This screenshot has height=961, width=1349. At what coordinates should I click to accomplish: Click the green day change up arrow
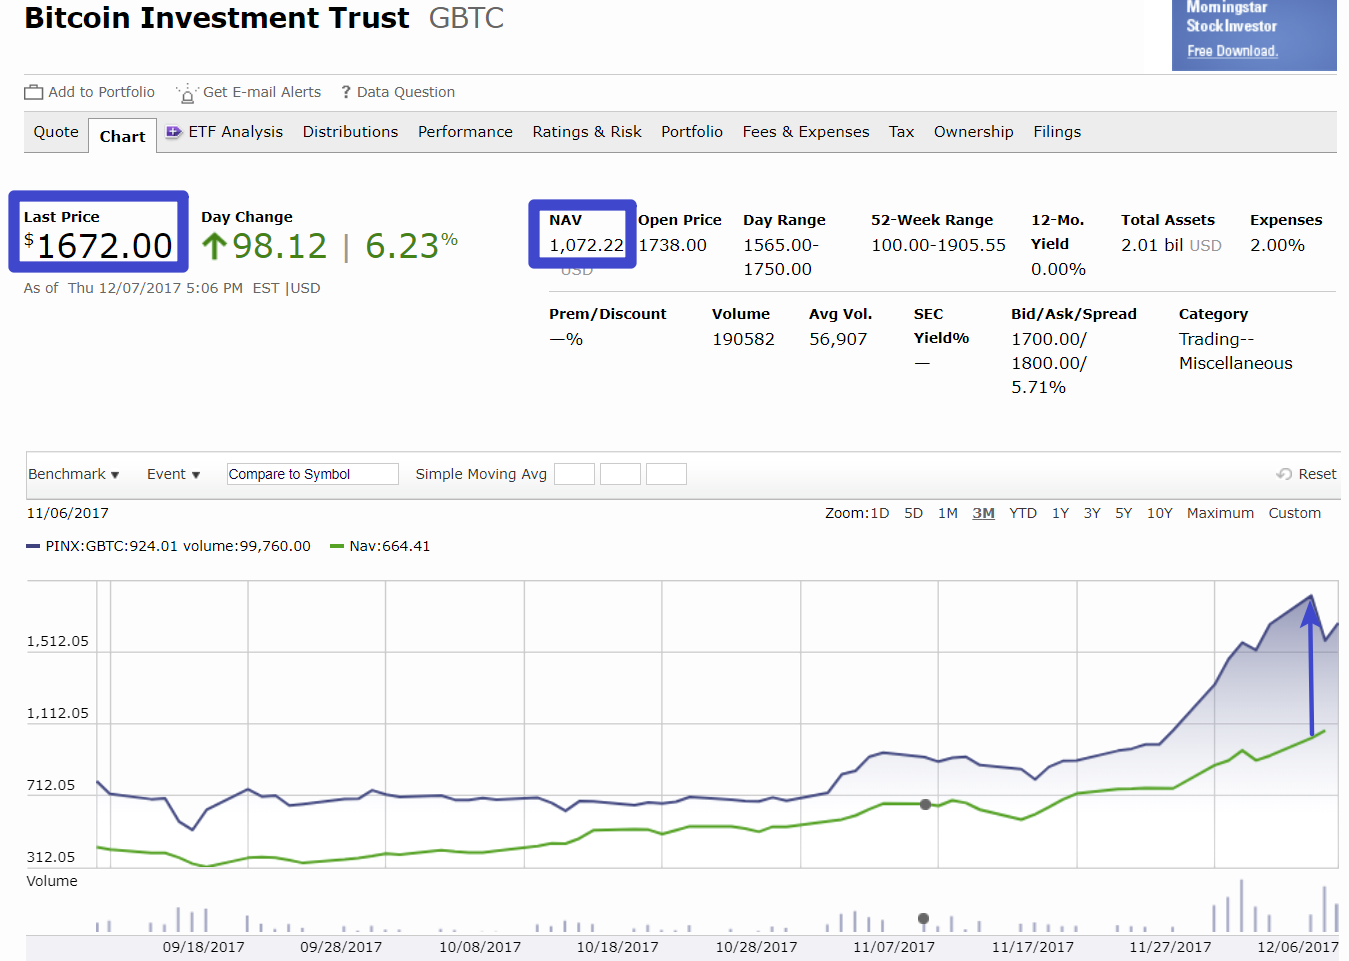tap(214, 246)
